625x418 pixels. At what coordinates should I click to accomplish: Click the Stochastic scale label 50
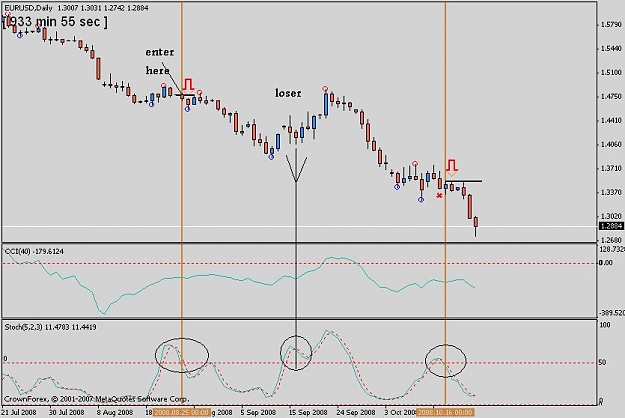[603, 363]
